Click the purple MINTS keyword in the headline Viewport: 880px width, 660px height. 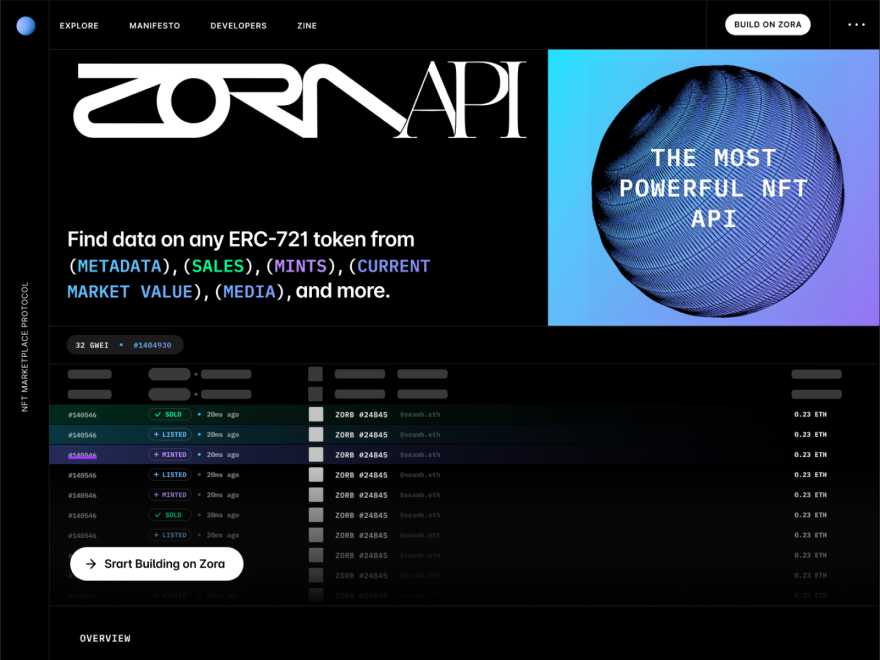(x=301, y=266)
